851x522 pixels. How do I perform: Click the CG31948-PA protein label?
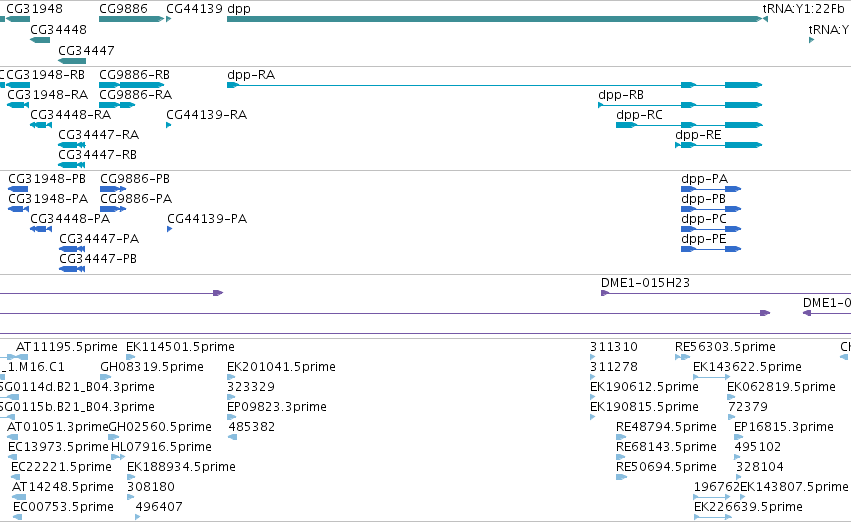(48, 199)
